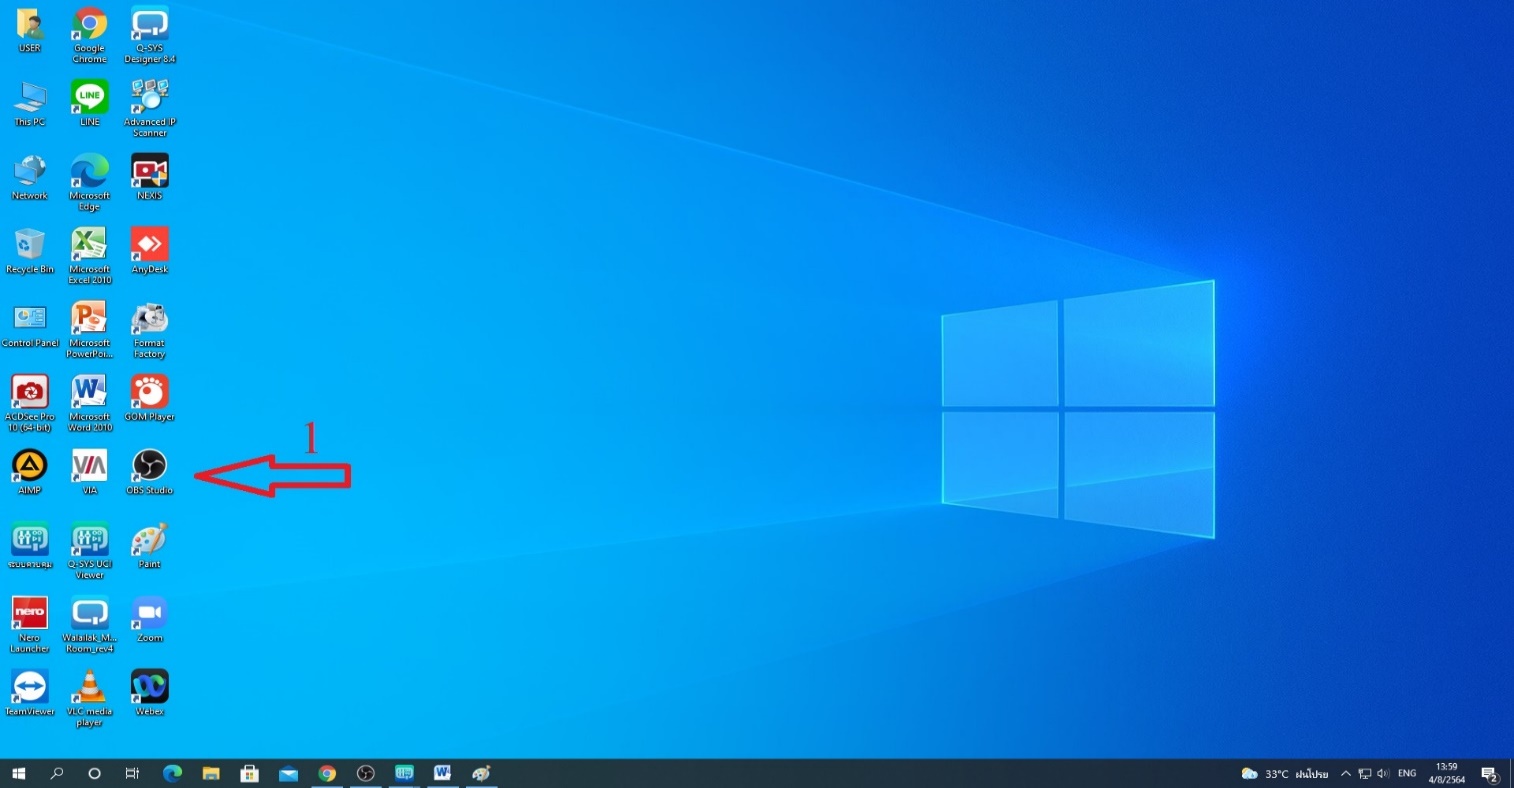Open the Action Center notifications
Image resolution: width=1514 pixels, height=788 pixels.
point(1489,774)
